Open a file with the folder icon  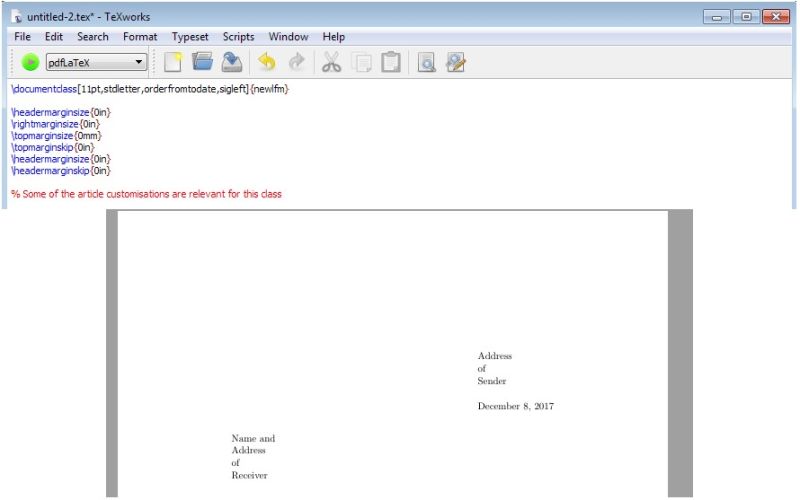coord(202,62)
